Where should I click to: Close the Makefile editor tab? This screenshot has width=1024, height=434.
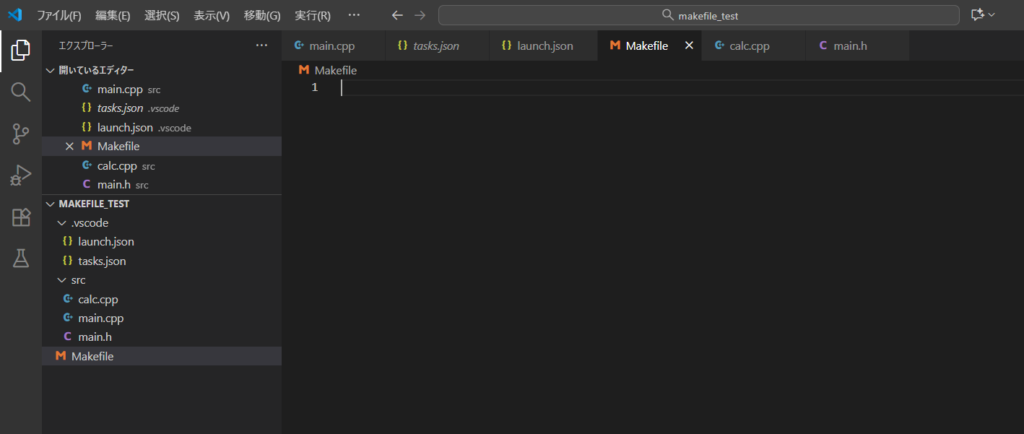pos(688,46)
